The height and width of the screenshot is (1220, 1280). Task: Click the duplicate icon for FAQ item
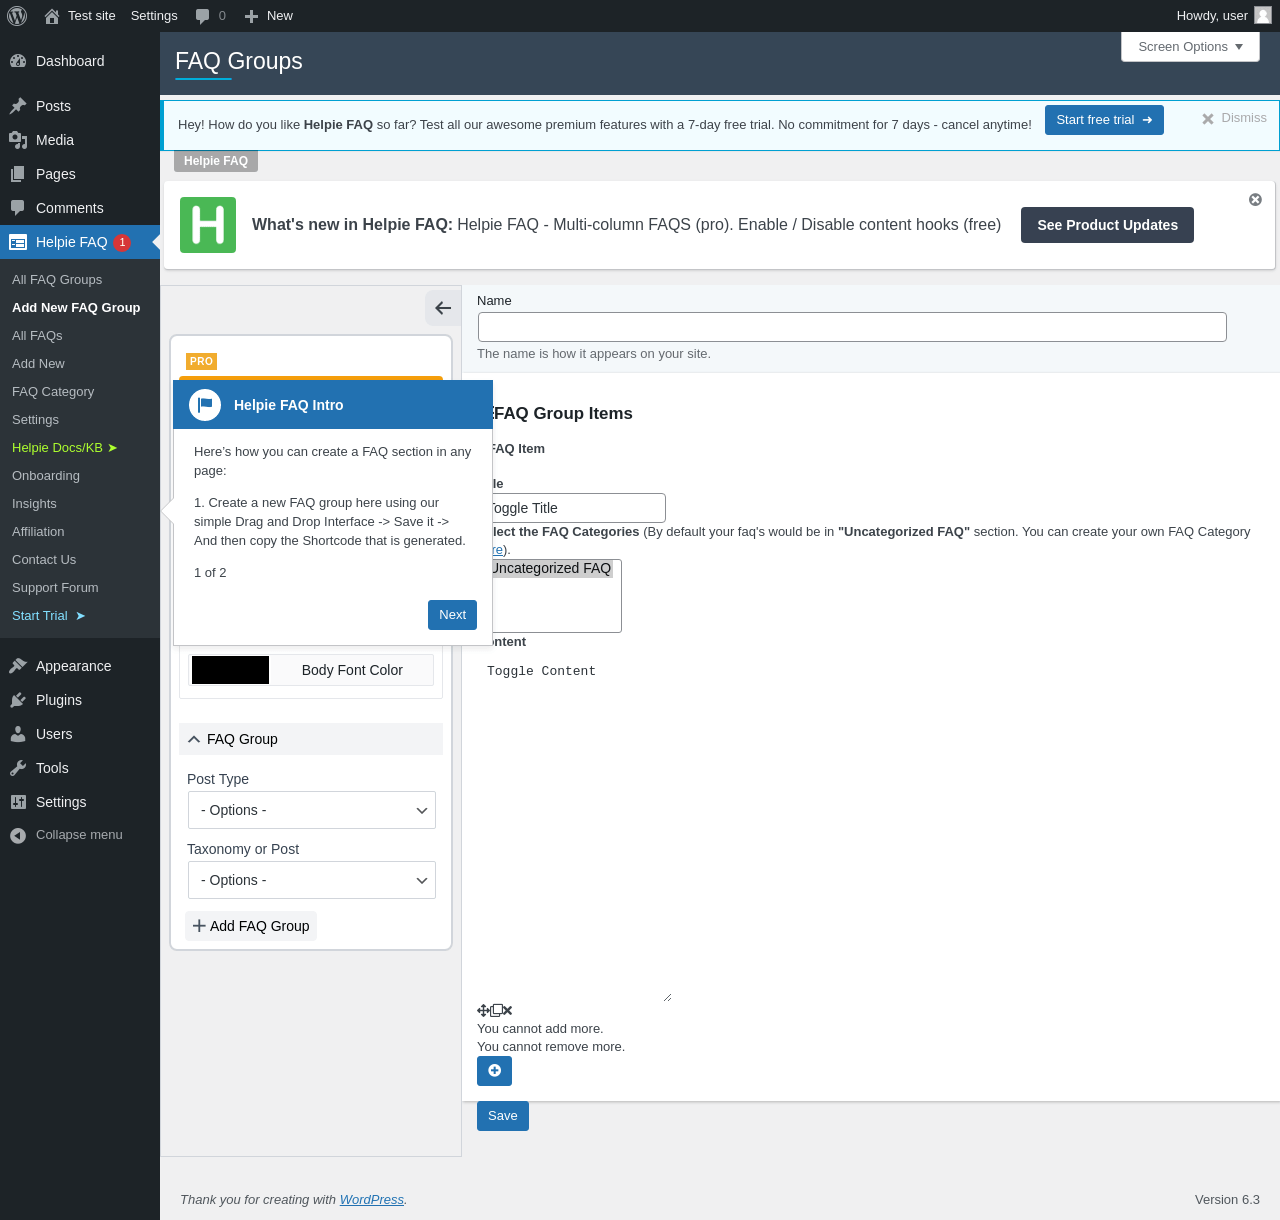pyautogui.click(x=496, y=1011)
